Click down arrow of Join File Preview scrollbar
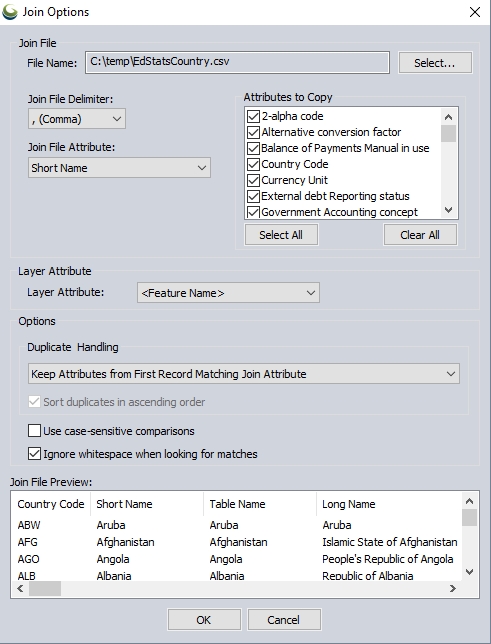 tap(470, 572)
